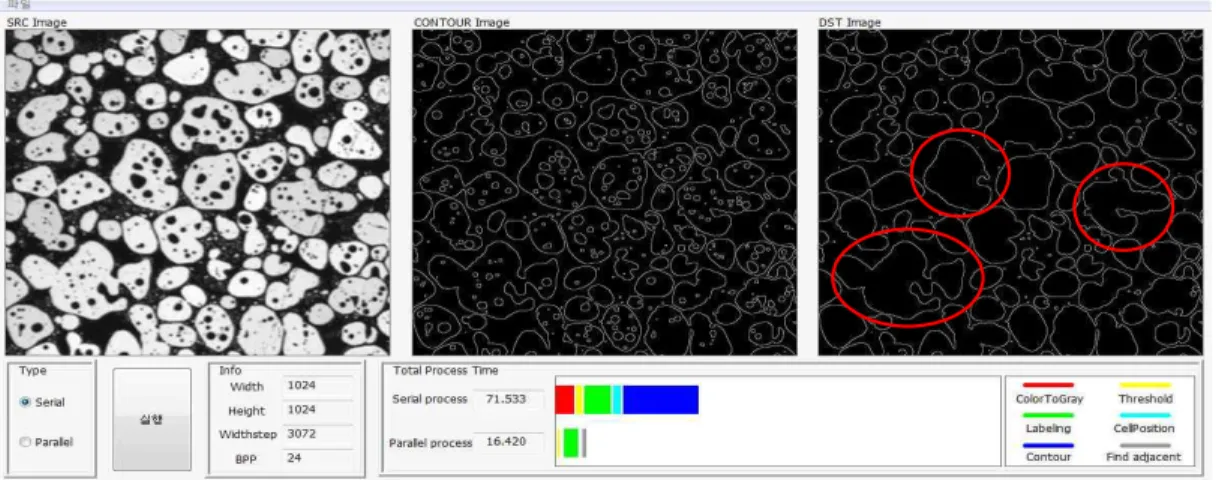Click the CellPosition legend entry
Viewport: 1216px width, 480px height.
coord(1145,422)
